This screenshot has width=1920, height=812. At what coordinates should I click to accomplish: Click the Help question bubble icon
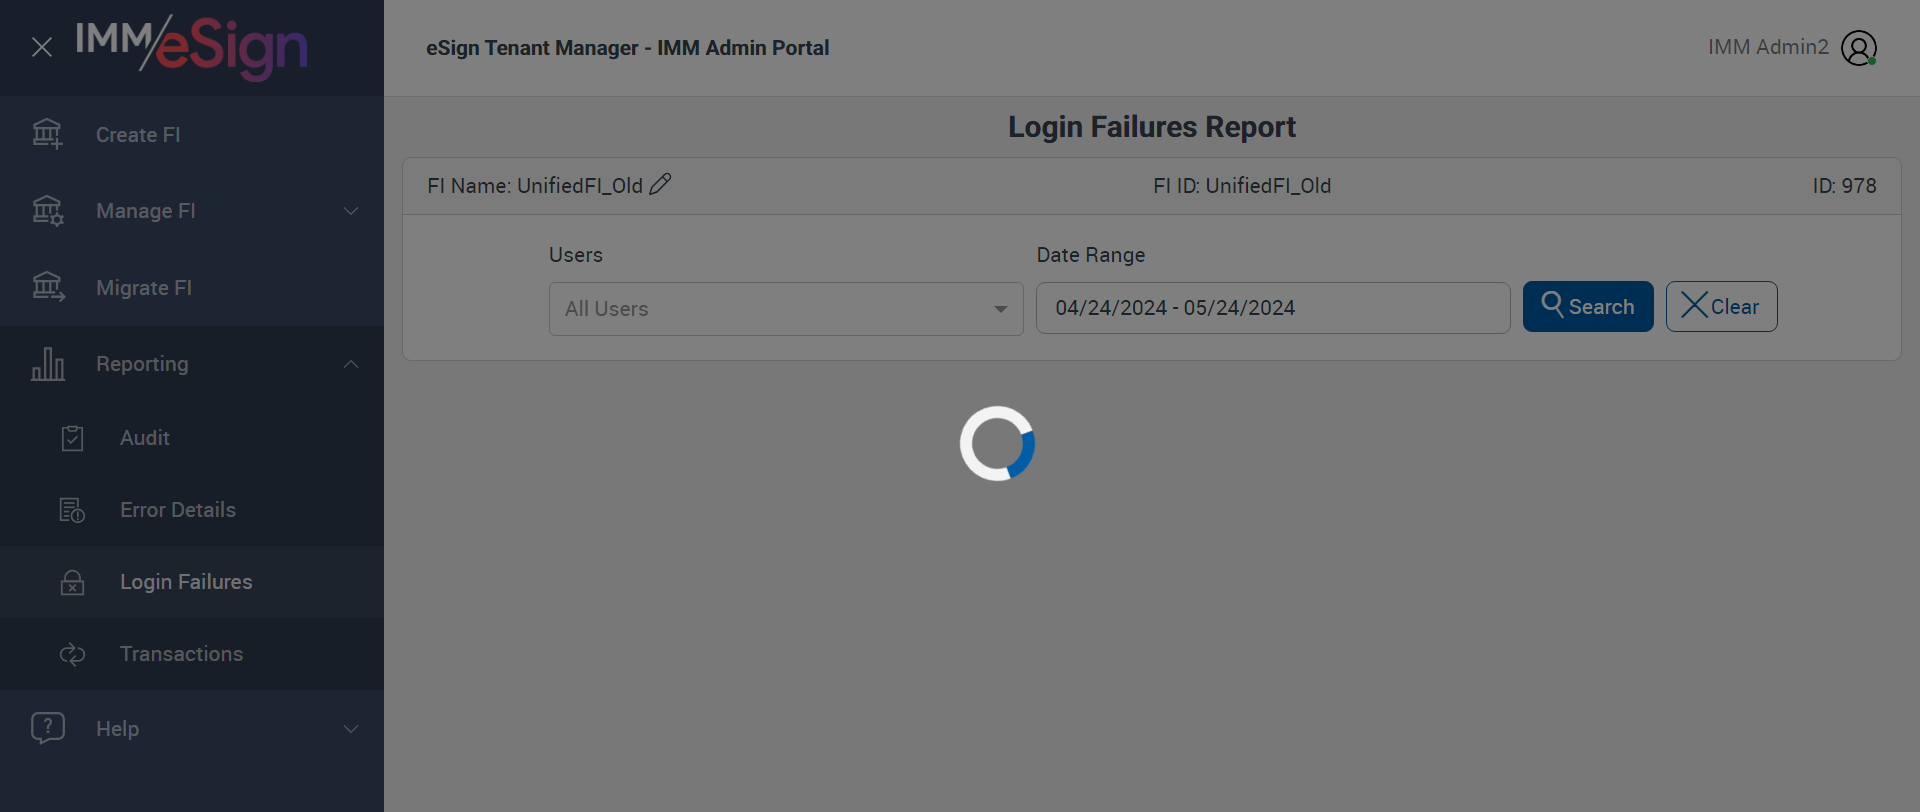[48, 728]
